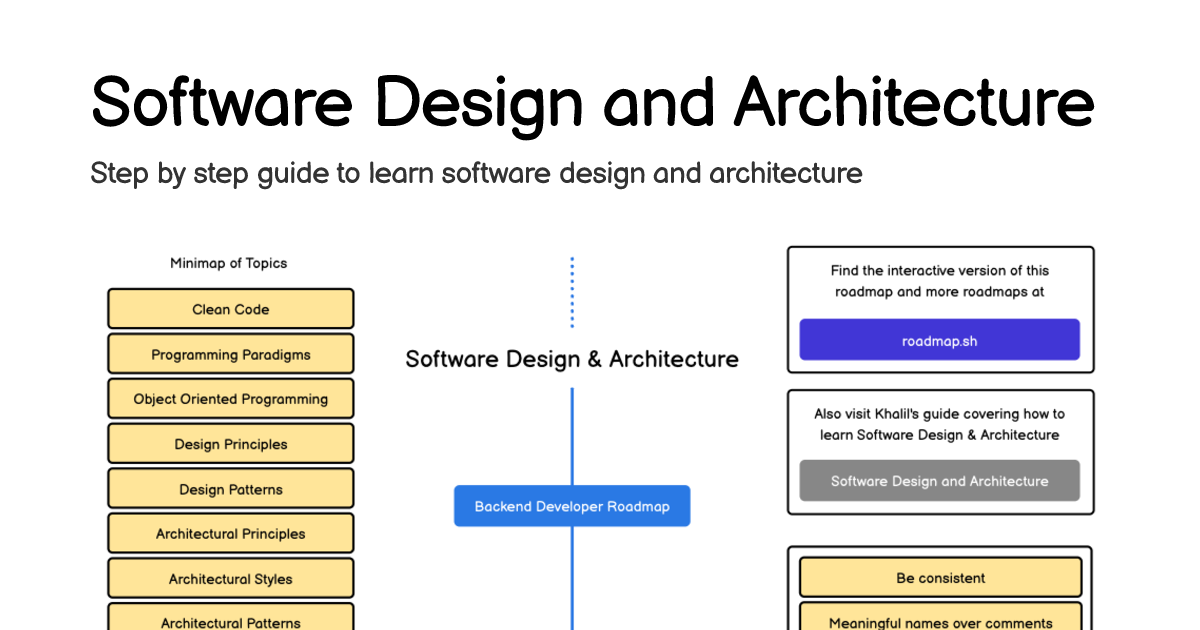The width and height of the screenshot is (1200, 630).
Task: Open the Architectural Styles topic
Action: tap(230, 578)
